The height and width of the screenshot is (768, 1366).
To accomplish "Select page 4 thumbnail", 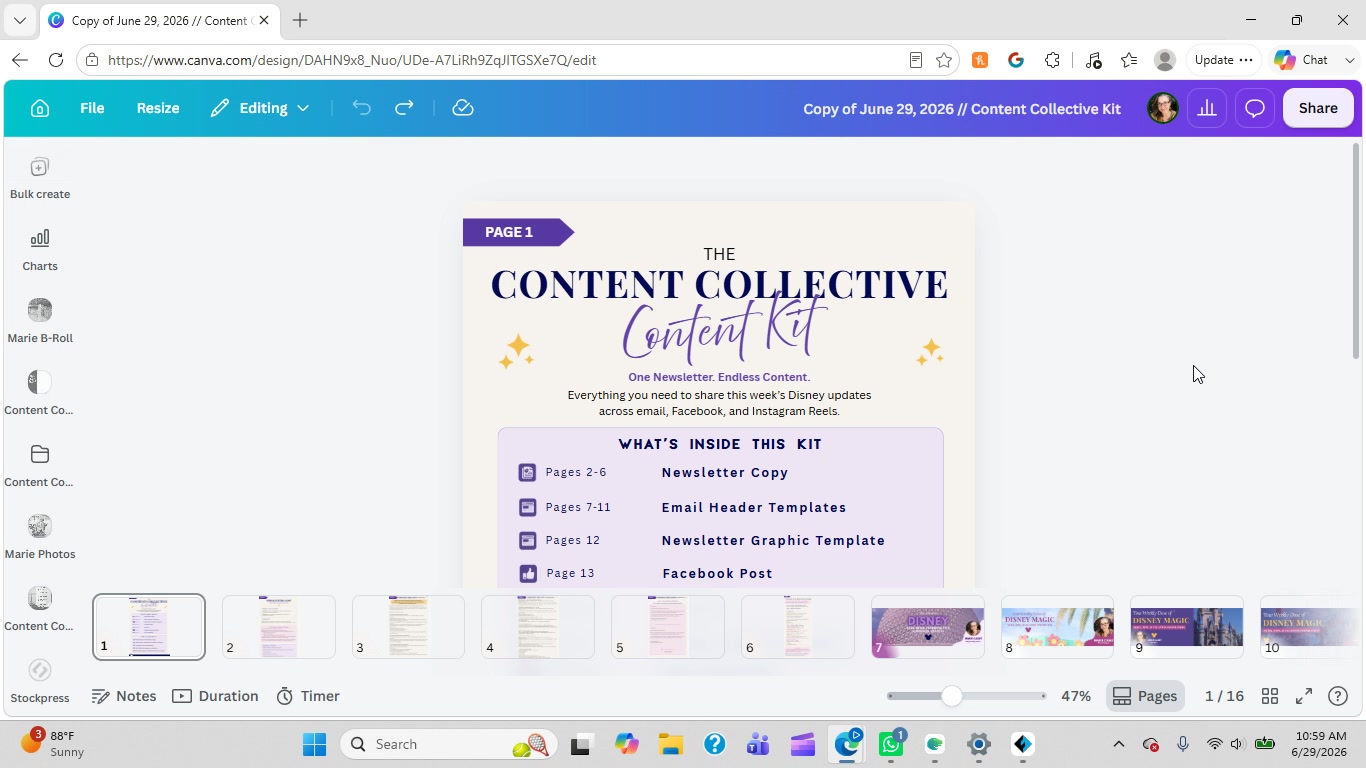I will tap(538, 627).
